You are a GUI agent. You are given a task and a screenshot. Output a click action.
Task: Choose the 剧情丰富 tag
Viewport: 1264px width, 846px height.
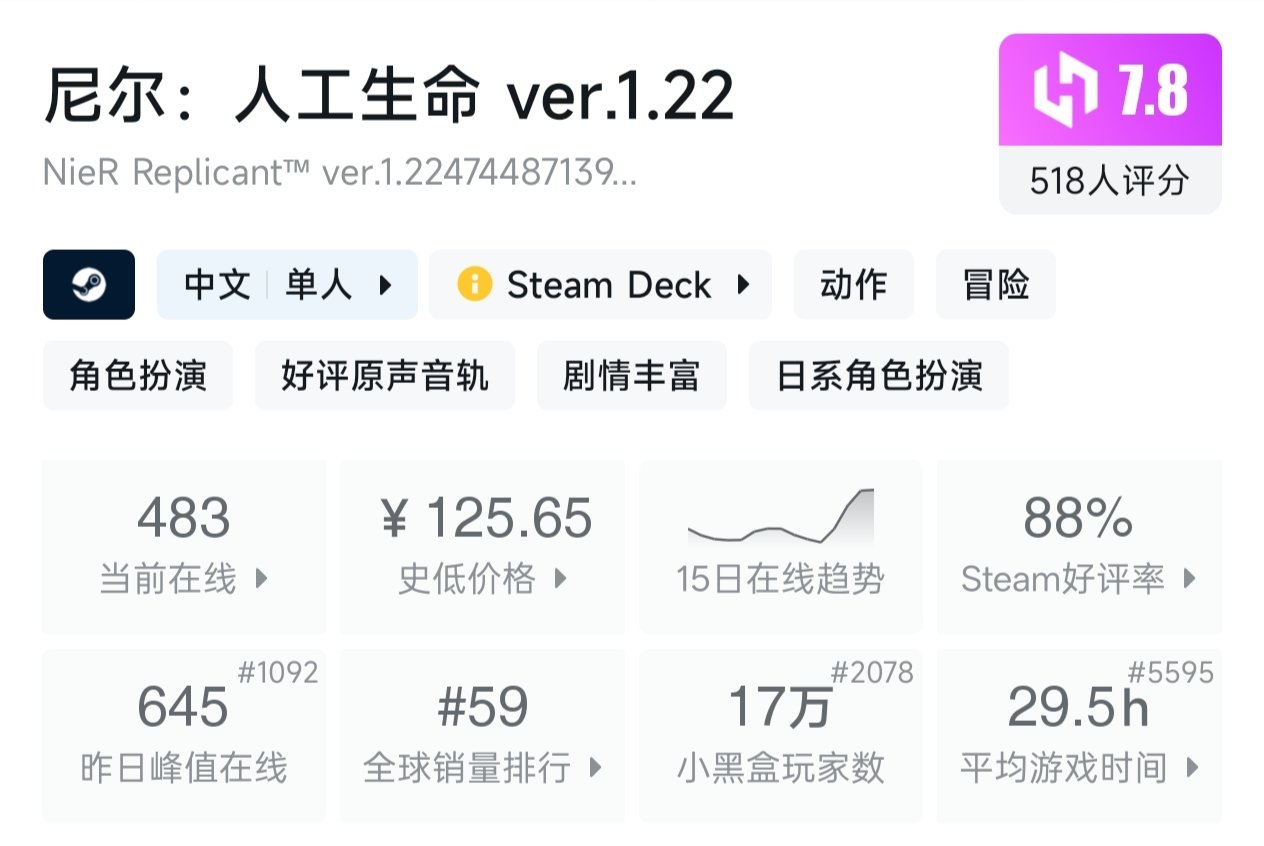[631, 376]
